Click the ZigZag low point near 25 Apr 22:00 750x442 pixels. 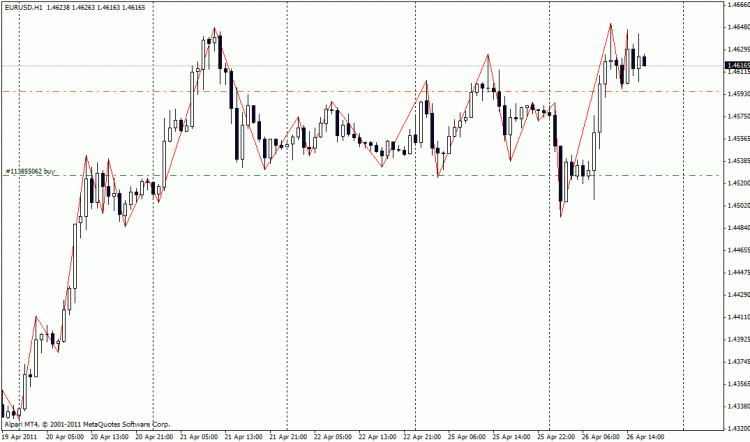click(562, 216)
